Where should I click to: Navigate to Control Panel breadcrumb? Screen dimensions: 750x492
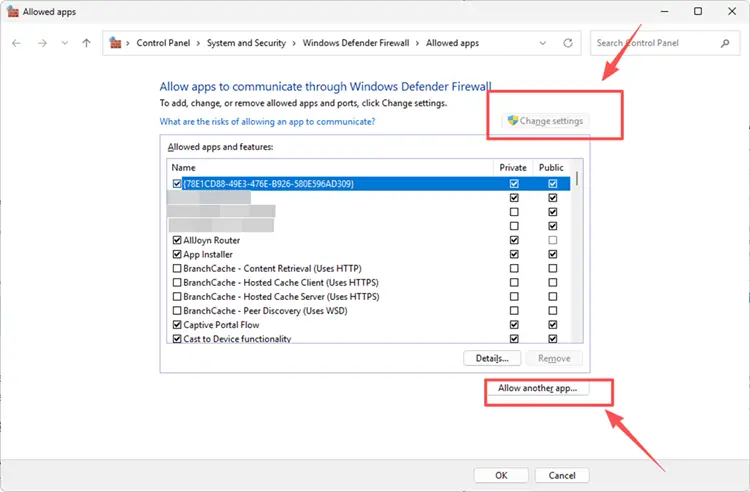(163, 43)
